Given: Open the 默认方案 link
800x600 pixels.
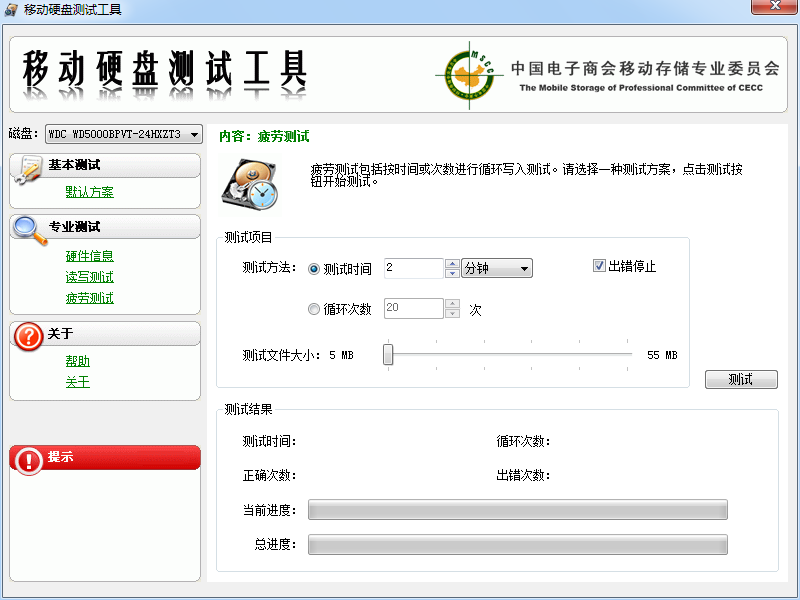Looking at the screenshot, I should click(90, 192).
